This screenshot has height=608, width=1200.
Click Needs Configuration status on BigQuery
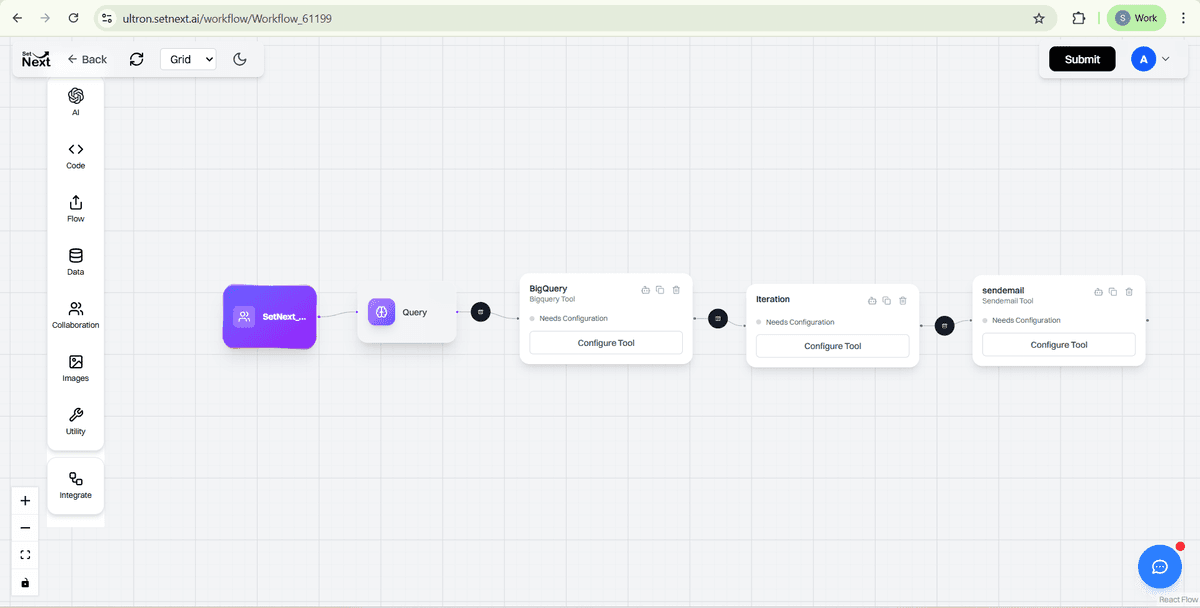pos(573,319)
